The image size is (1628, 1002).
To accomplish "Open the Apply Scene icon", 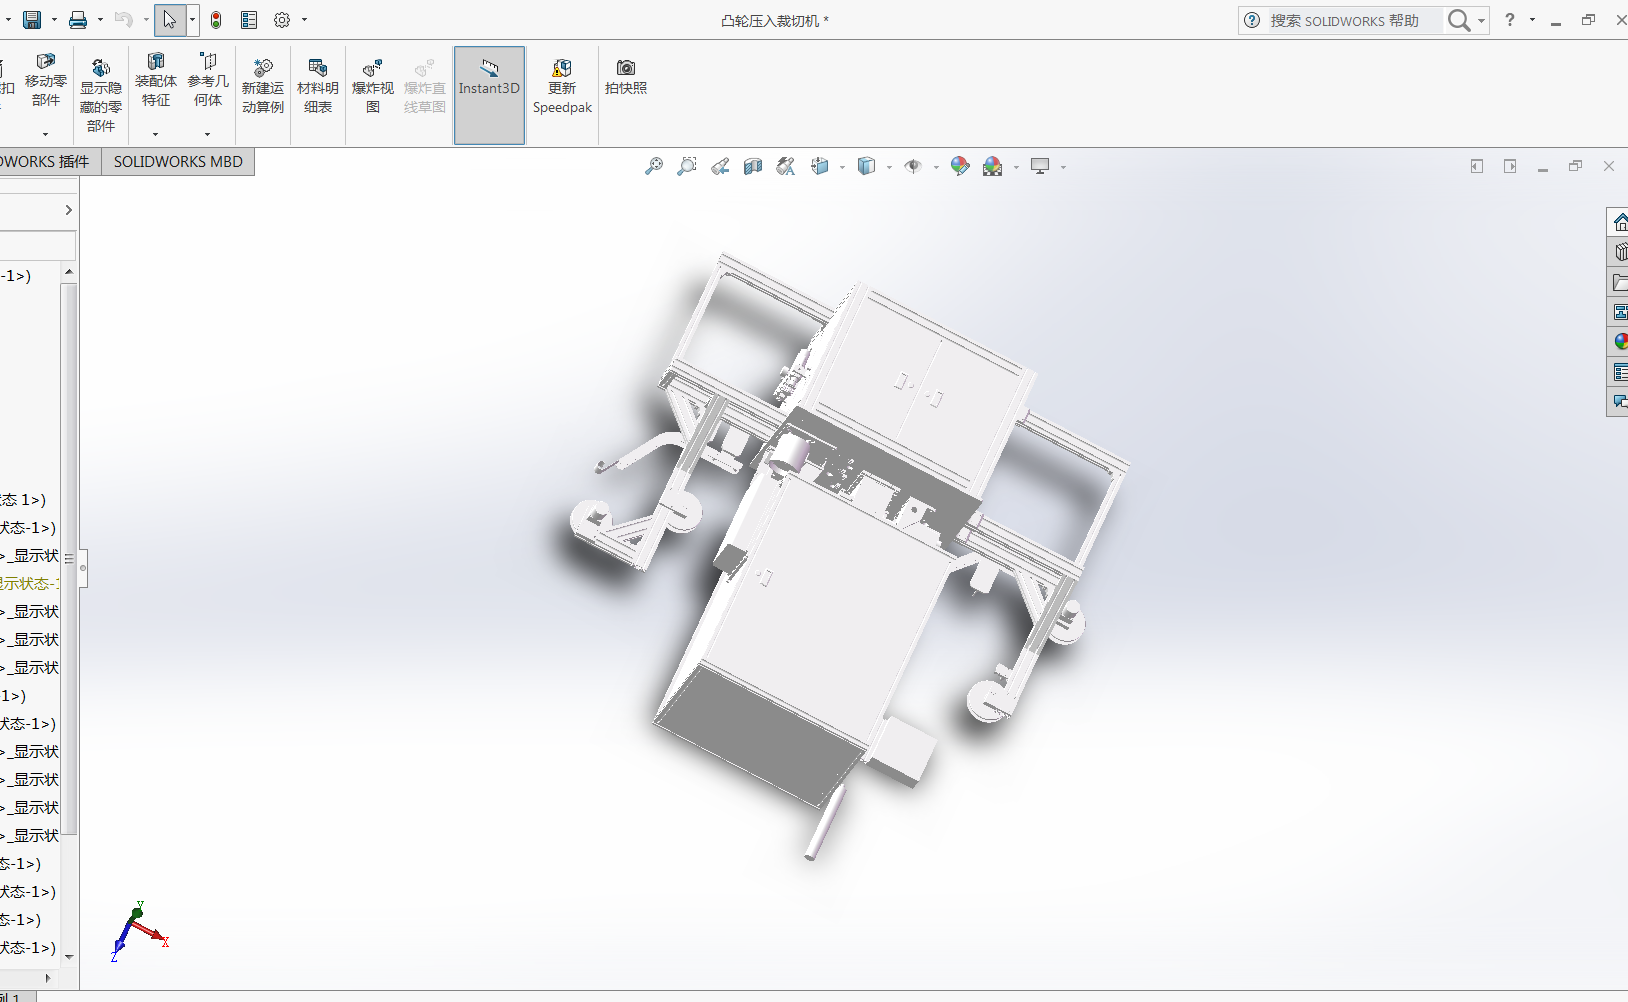I will coord(993,166).
